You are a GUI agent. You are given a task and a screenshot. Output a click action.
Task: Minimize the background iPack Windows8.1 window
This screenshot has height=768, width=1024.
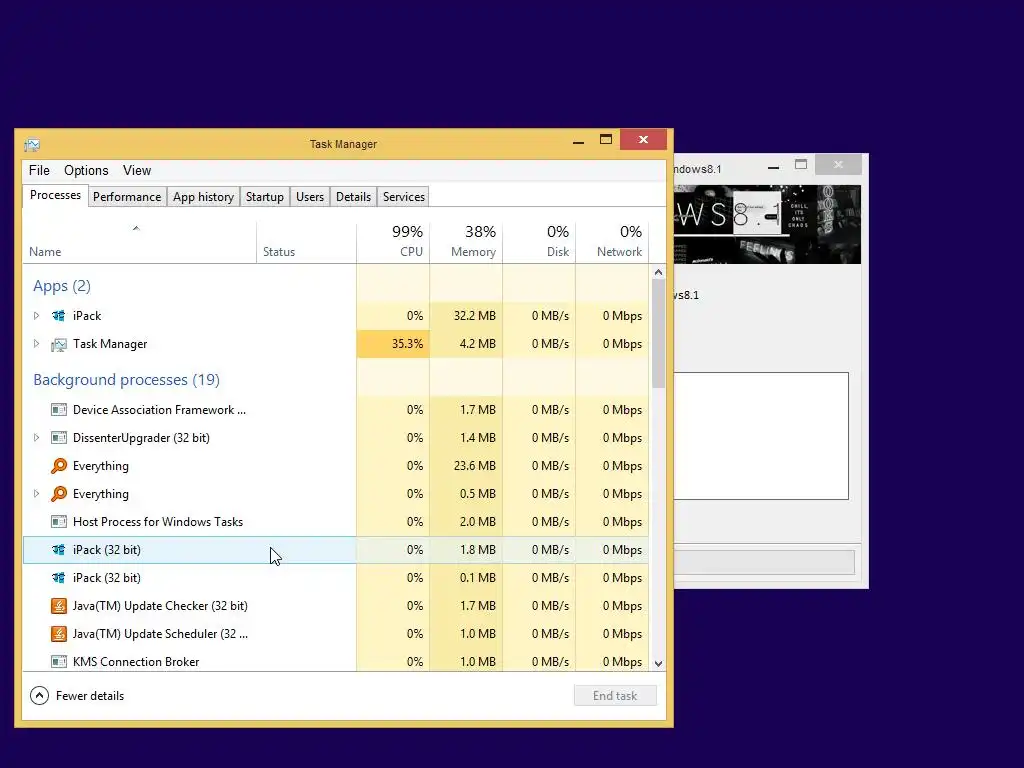coord(774,167)
